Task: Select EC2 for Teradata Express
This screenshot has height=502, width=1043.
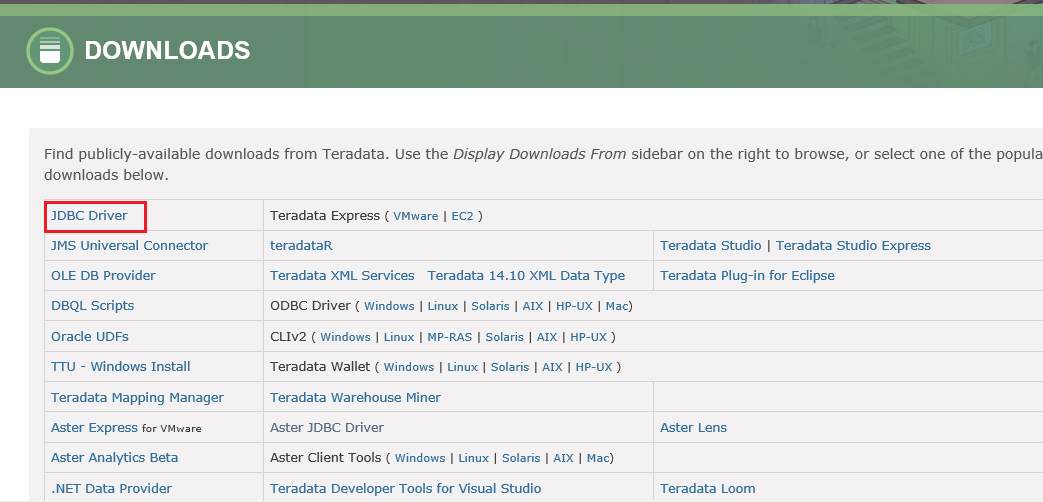Action: click(x=462, y=216)
